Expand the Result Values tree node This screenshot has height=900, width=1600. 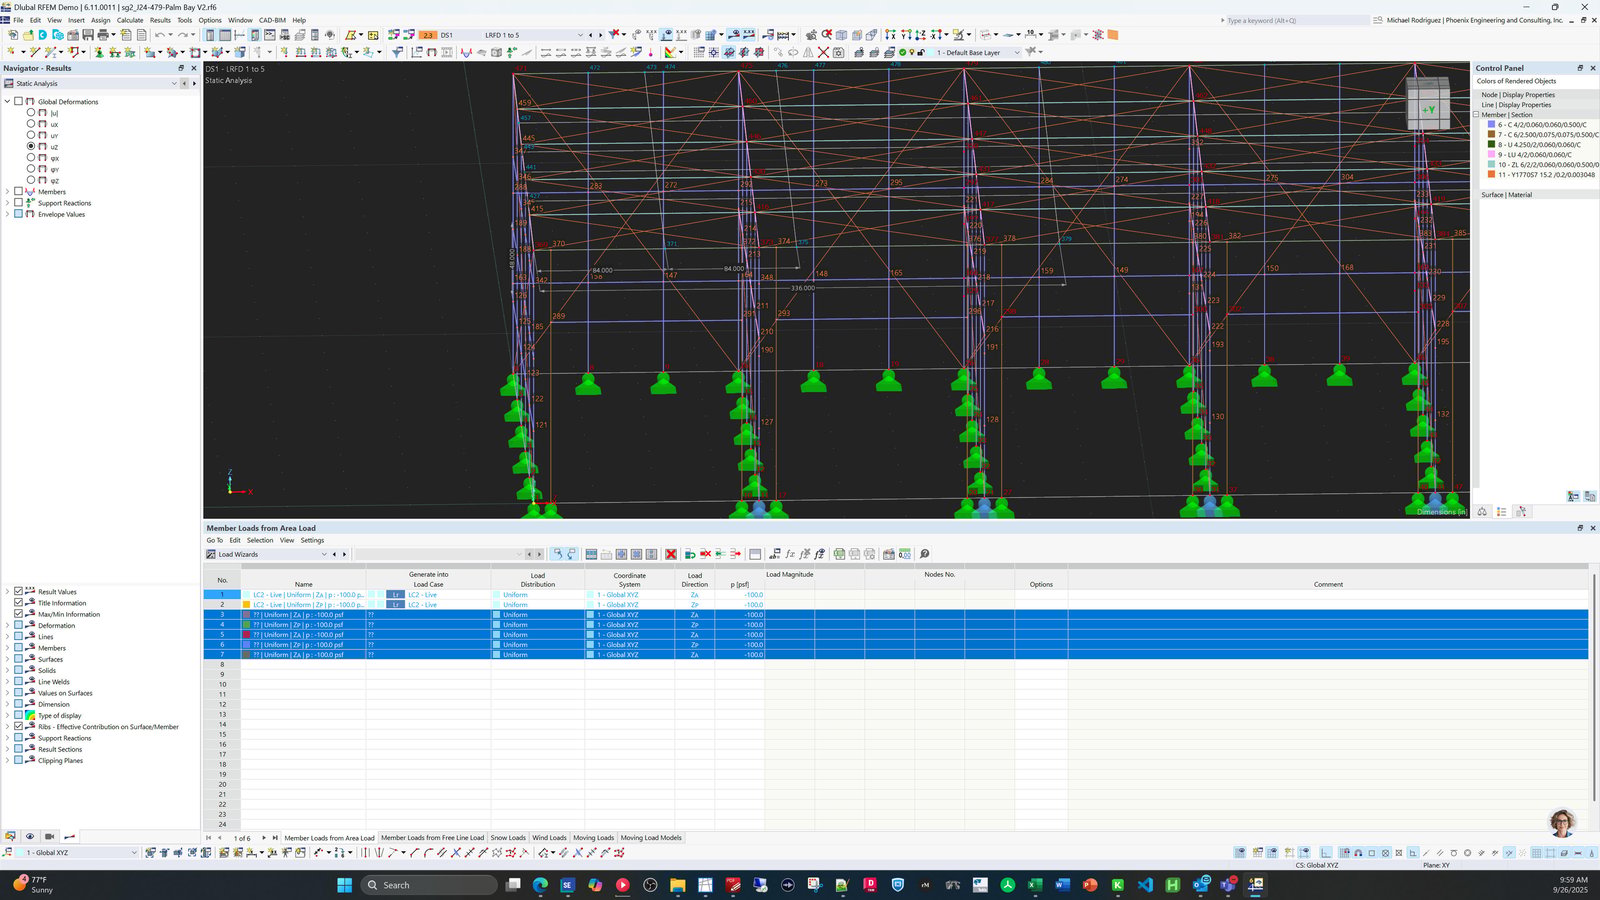point(7,592)
